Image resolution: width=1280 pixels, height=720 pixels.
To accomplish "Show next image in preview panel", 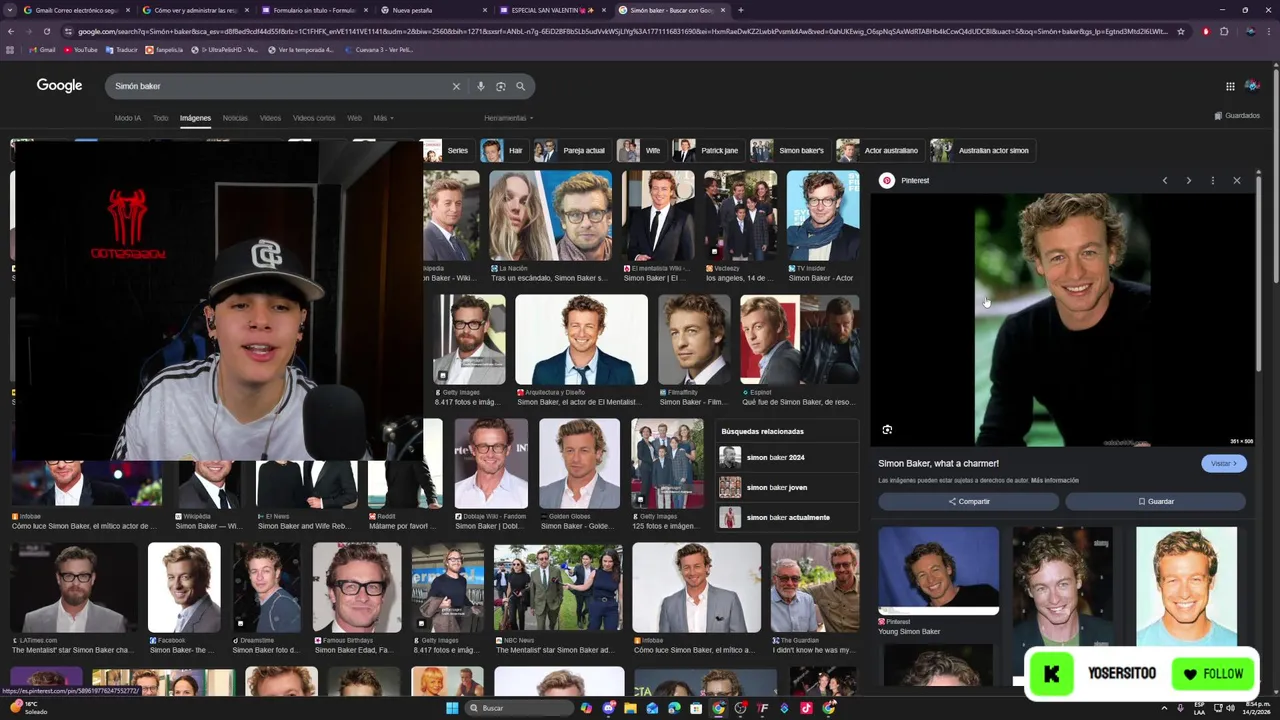I will click(x=1189, y=181).
